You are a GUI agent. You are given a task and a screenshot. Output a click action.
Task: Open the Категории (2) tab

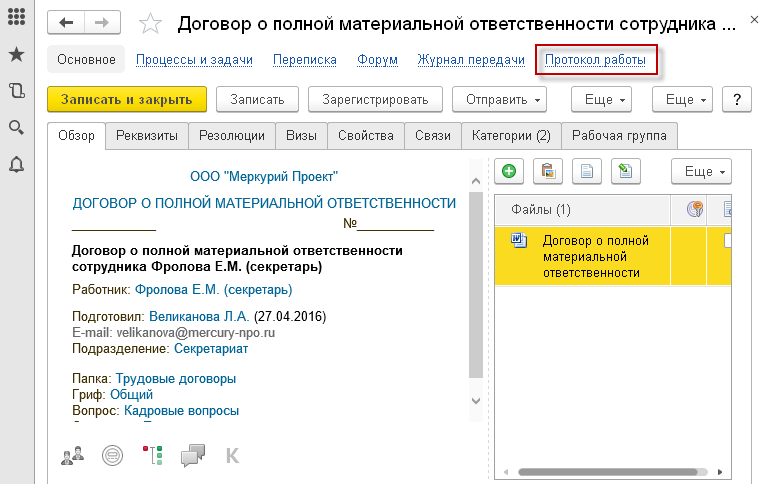pyautogui.click(x=511, y=135)
